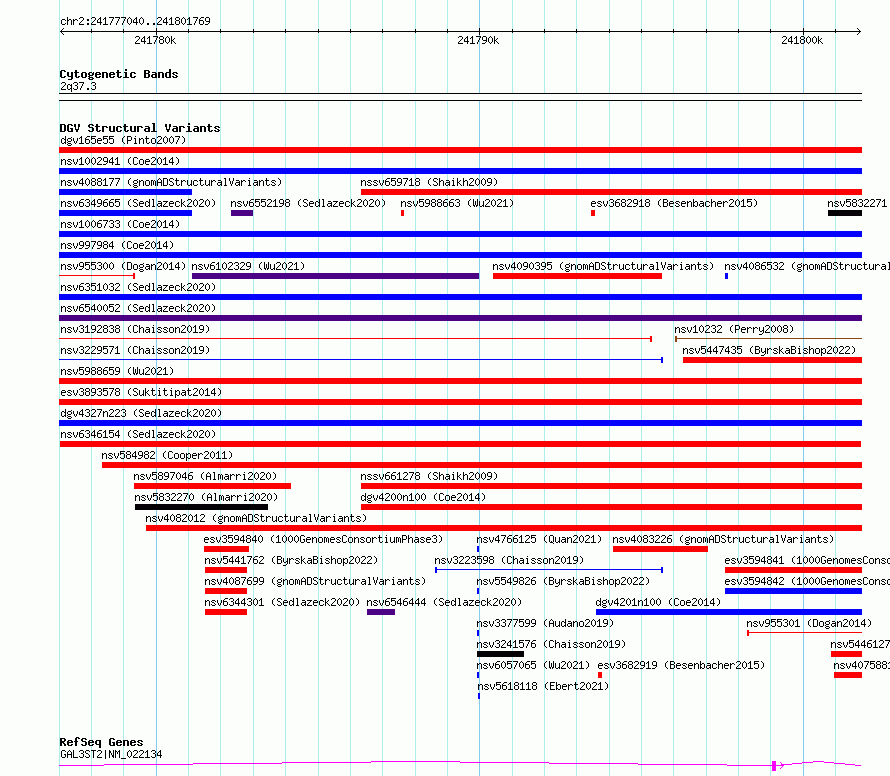Click the nsv10232 (Perry2008) label
Image resolution: width=890 pixels, height=776 pixels.
pyautogui.click(x=734, y=329)
